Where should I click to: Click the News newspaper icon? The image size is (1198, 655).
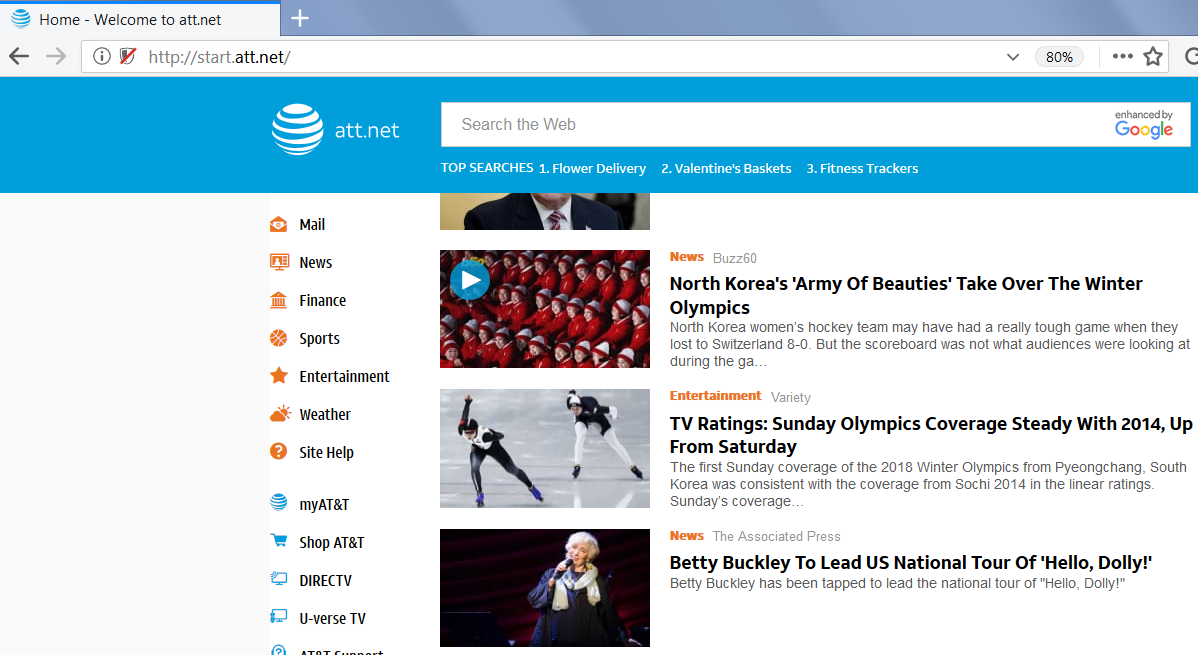pos(279,262)
